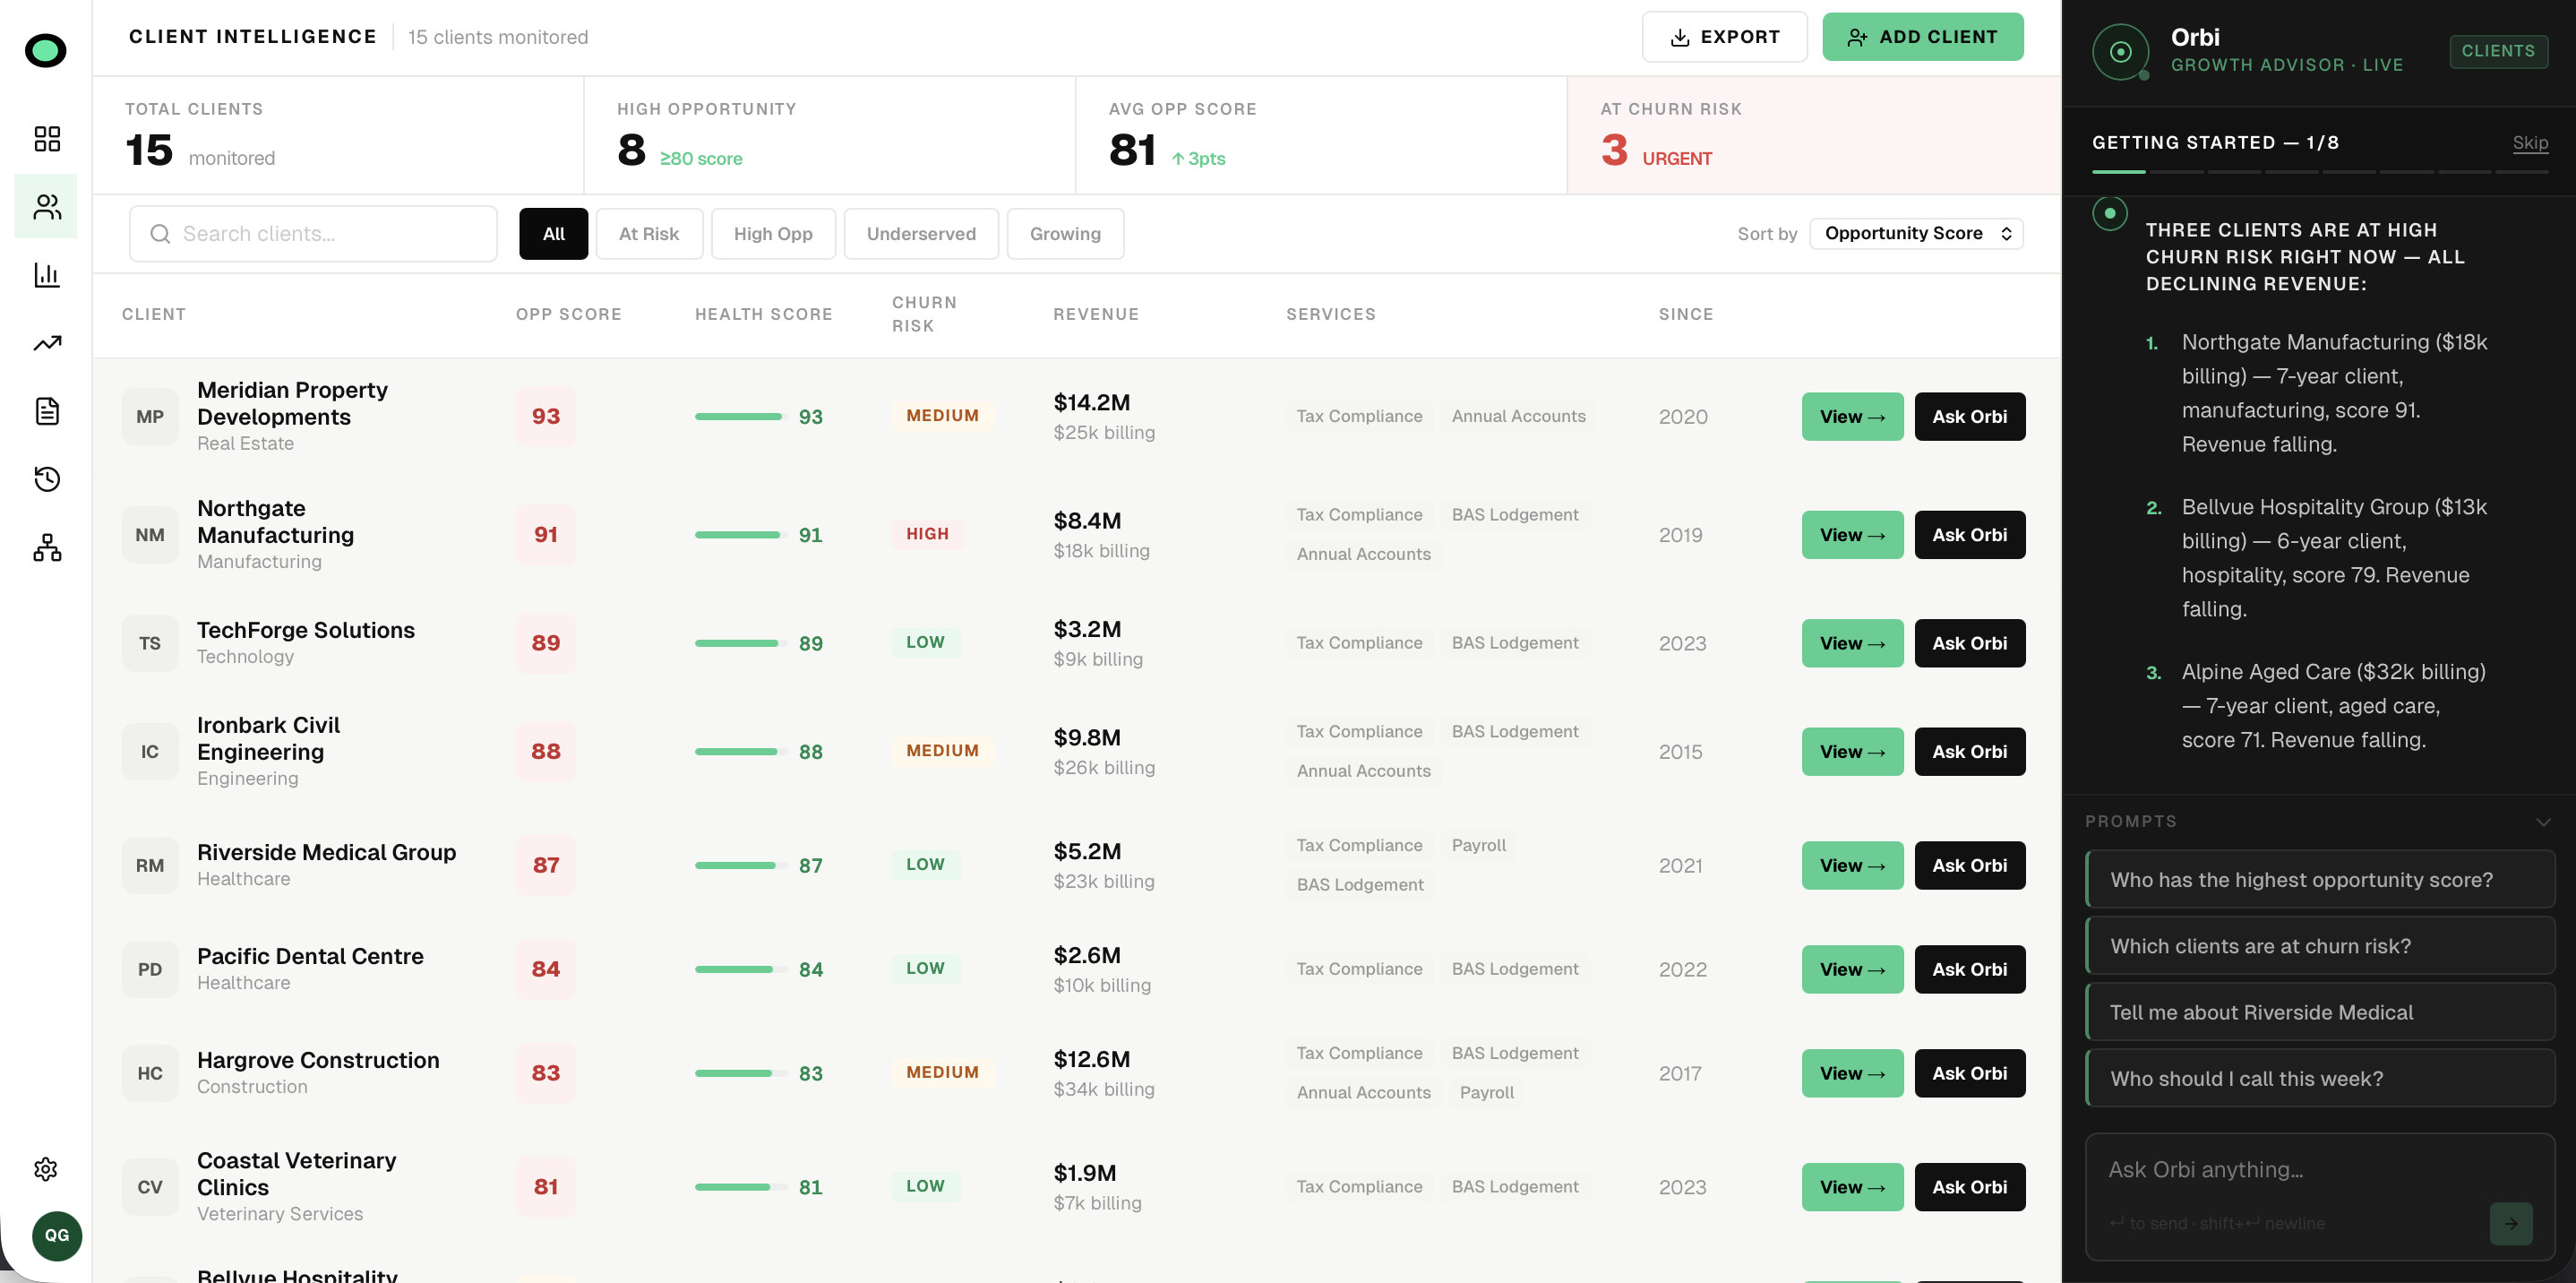Open the bar chart analytics icon
This screenshot has height=1283, width=2576.
click(47, 275)
